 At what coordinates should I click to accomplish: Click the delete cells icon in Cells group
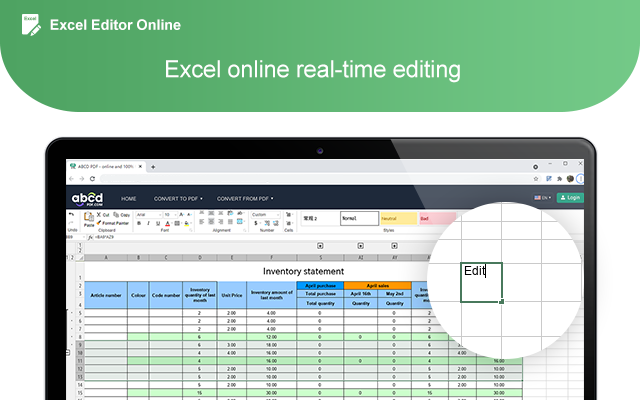point(288,223)
